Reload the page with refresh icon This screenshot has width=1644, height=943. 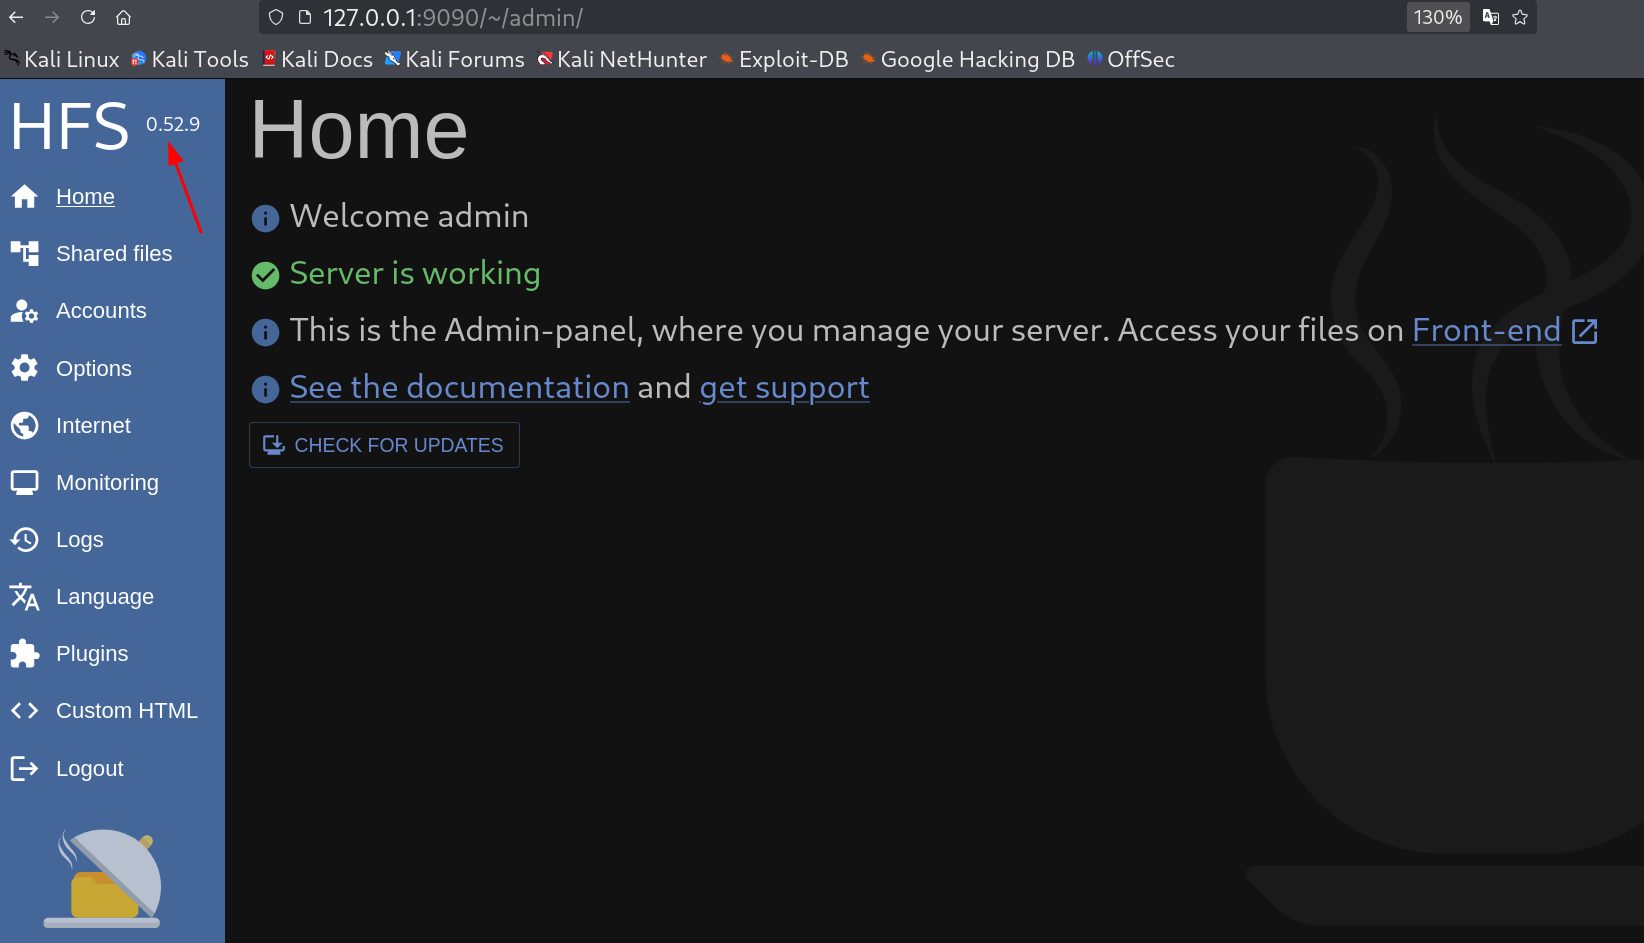click(88, 17)
